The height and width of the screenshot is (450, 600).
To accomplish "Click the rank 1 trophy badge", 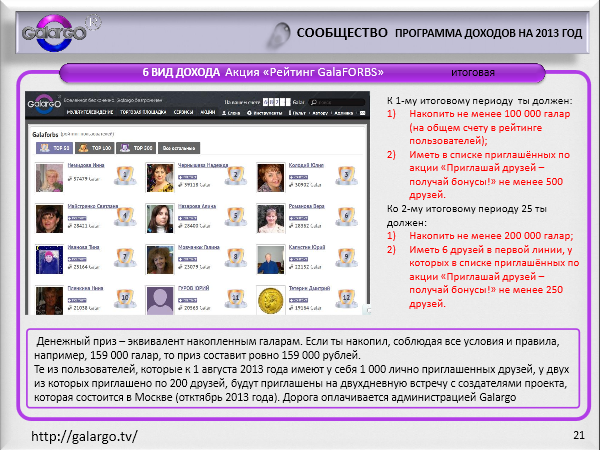I will coord(125,176).
